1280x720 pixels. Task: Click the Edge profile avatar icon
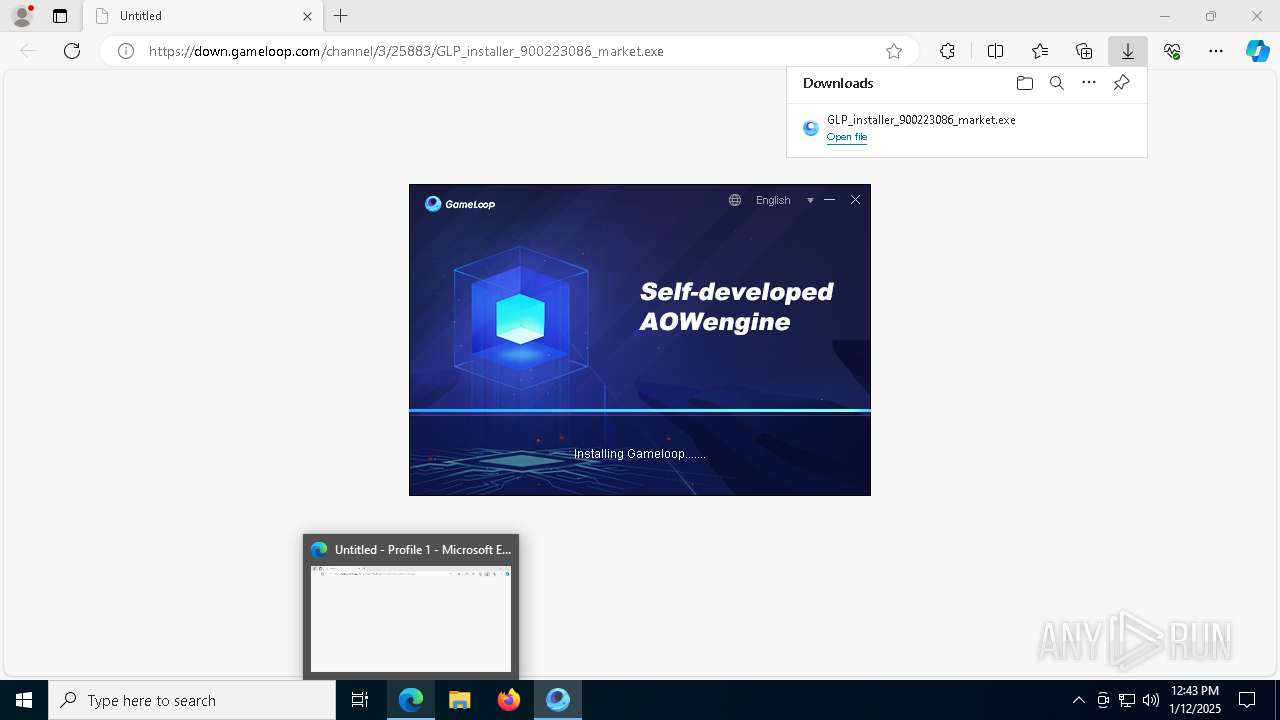tap(22, 16)
